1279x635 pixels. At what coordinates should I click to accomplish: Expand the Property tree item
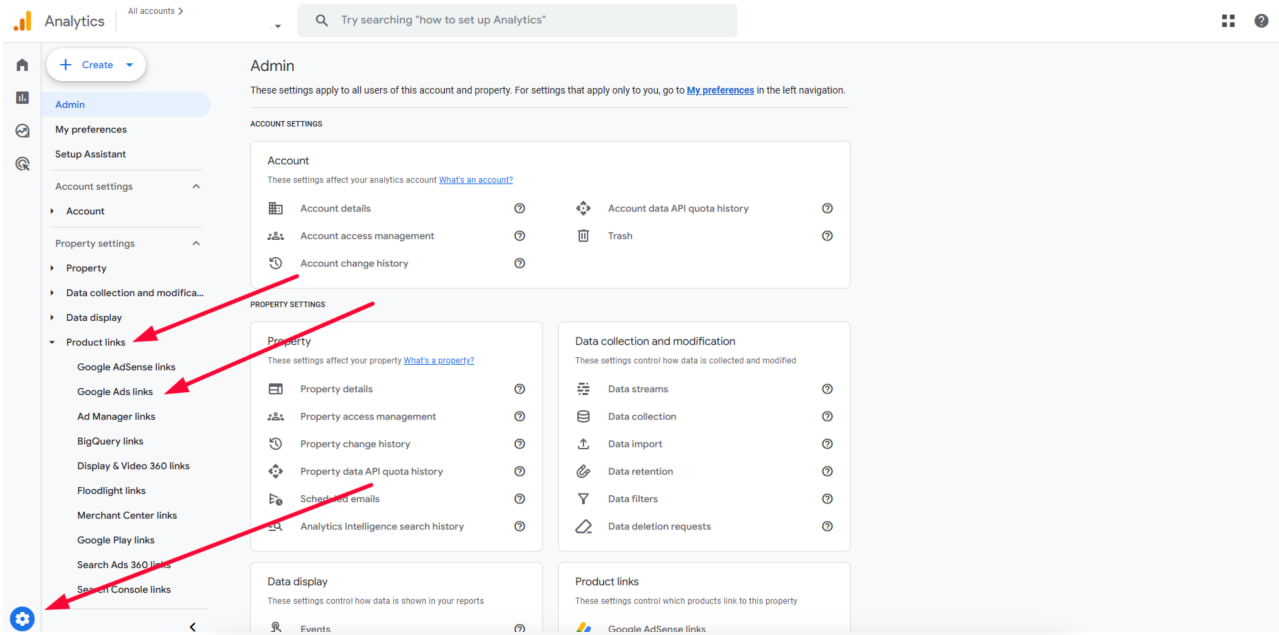pyautogui.click(x=52, y=268)
